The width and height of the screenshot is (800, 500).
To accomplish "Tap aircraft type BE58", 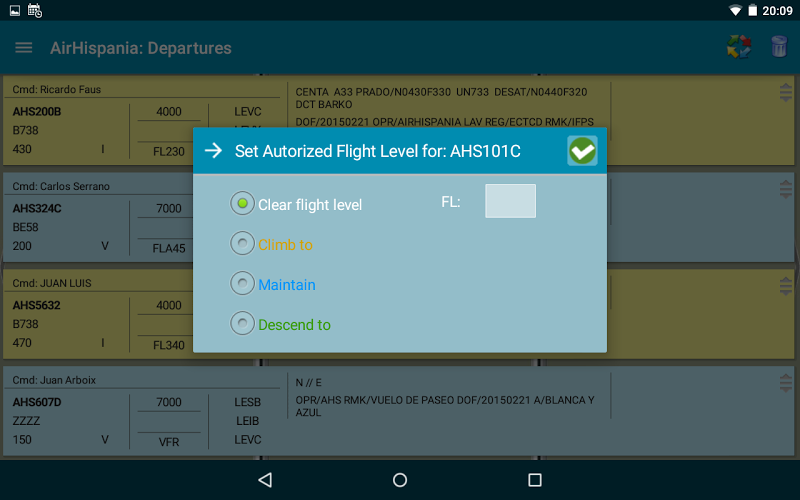I will click(26, 228).
